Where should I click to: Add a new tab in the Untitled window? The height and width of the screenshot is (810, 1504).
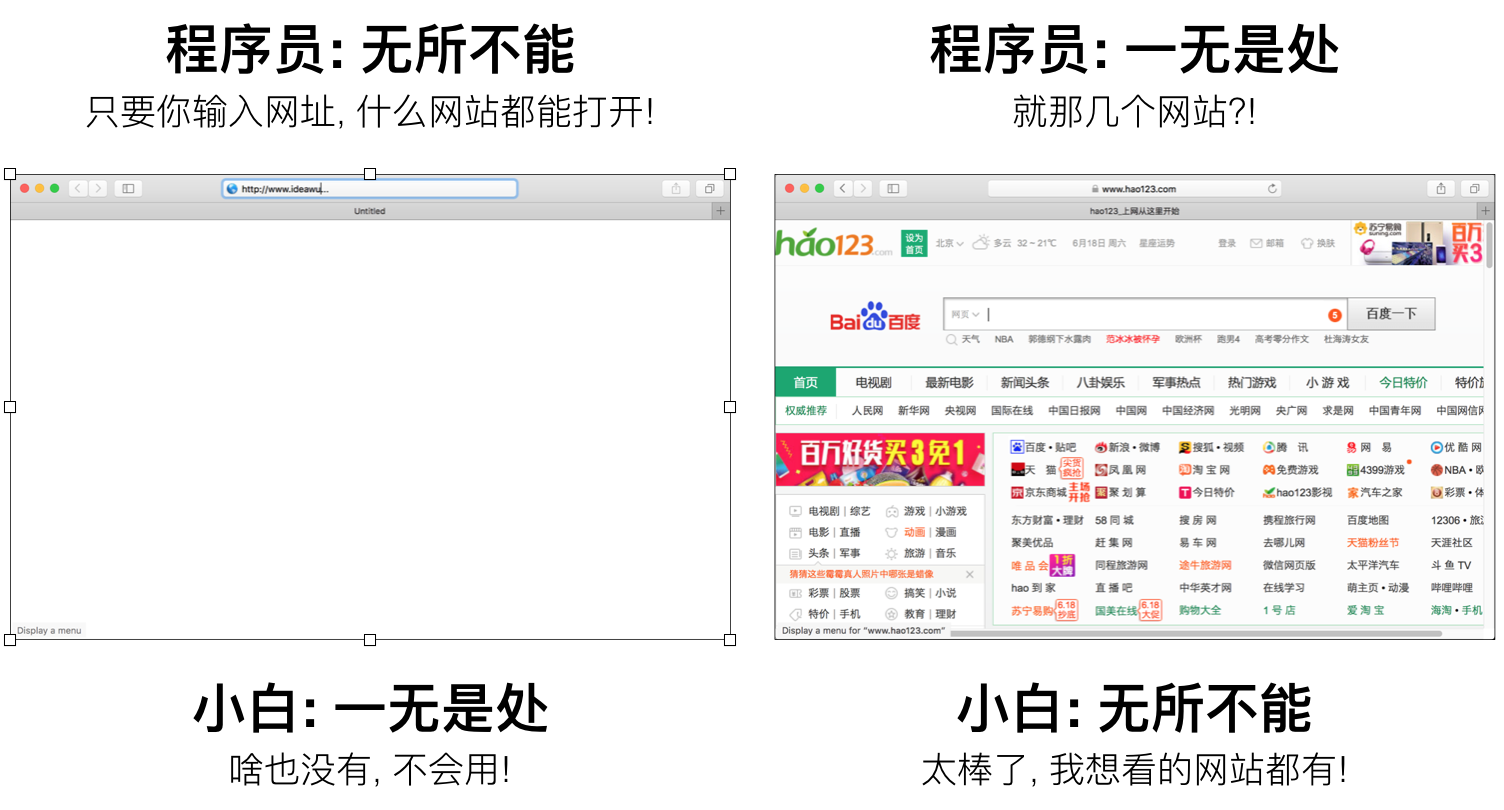[x=721, y=211]
